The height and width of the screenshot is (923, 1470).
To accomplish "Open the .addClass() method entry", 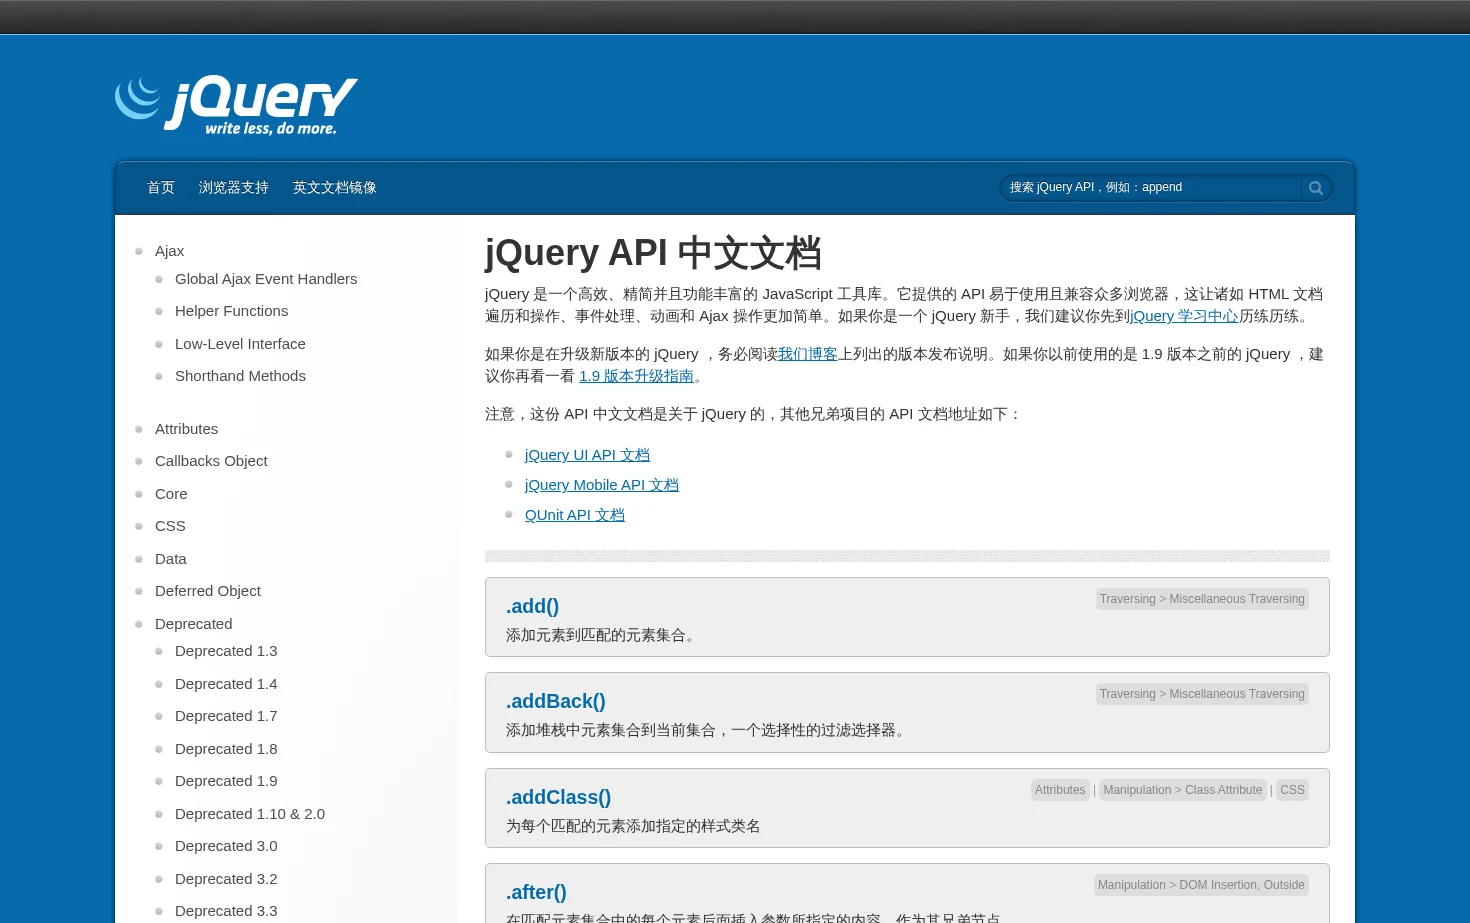I will [558, 797].
